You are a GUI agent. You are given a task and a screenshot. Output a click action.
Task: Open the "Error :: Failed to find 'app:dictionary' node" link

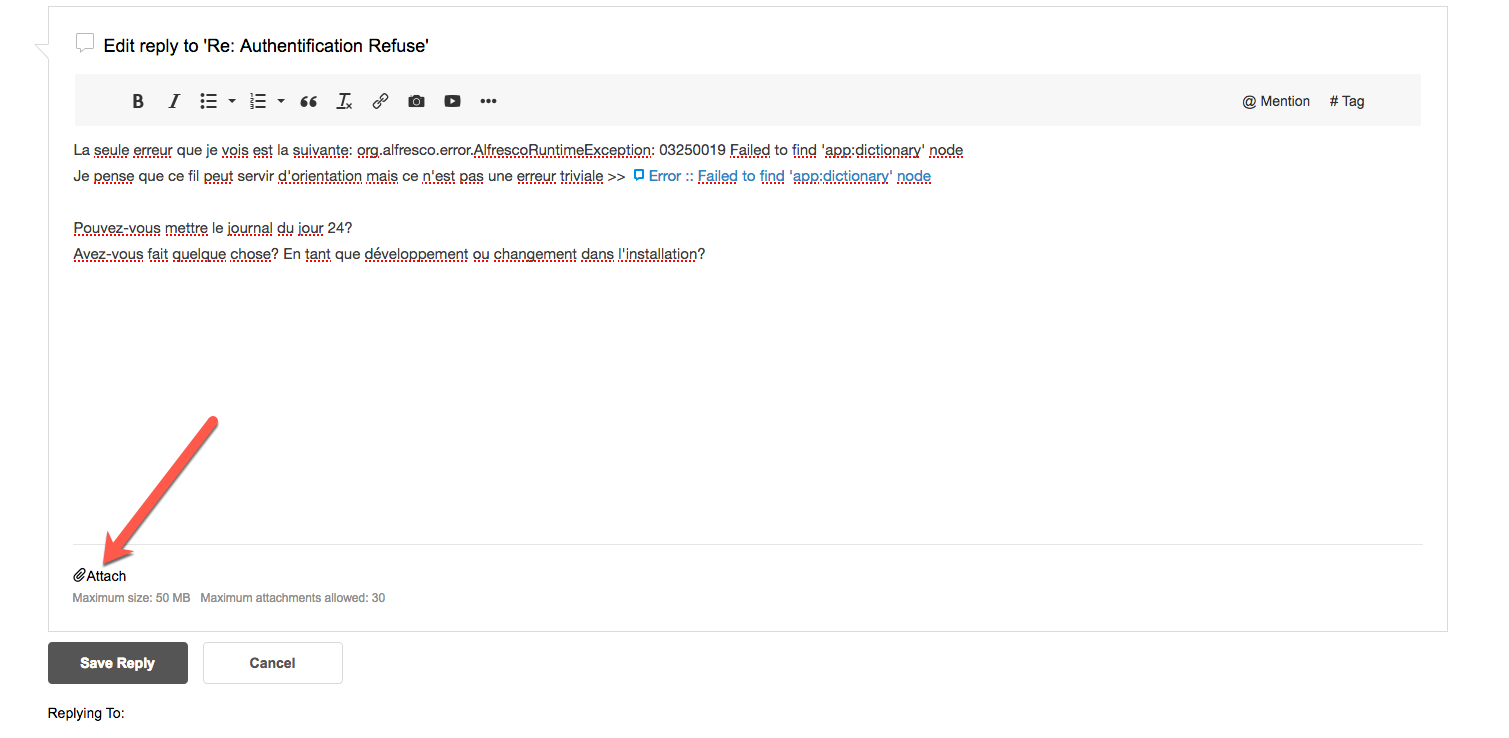pyautogui.click(x=782, y=176)
